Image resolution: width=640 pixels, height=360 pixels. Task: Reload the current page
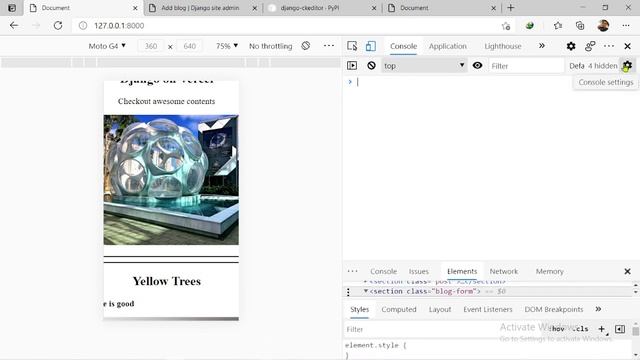(x=58, y=26)
